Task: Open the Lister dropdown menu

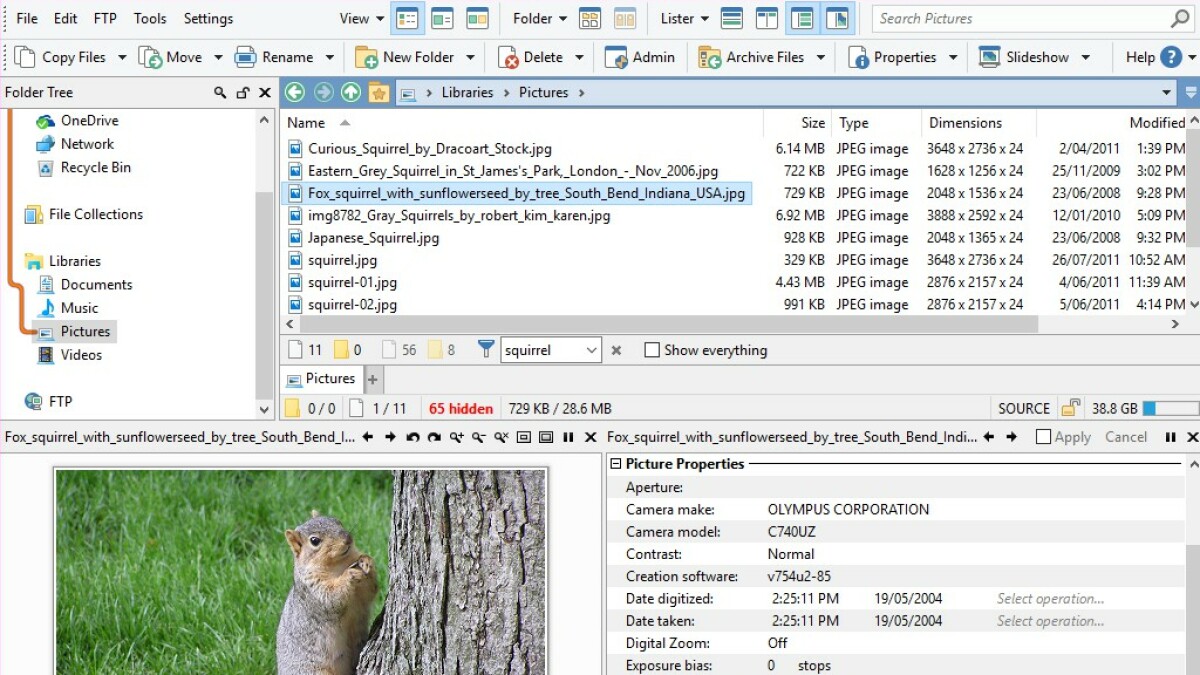Action: click(x=685, y=18)
